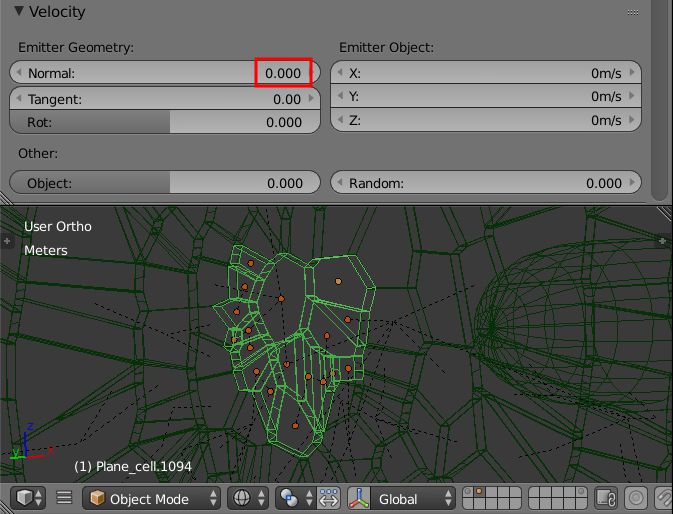Decrease Emitter Object Y with left arrow

(x=340, y=96)
